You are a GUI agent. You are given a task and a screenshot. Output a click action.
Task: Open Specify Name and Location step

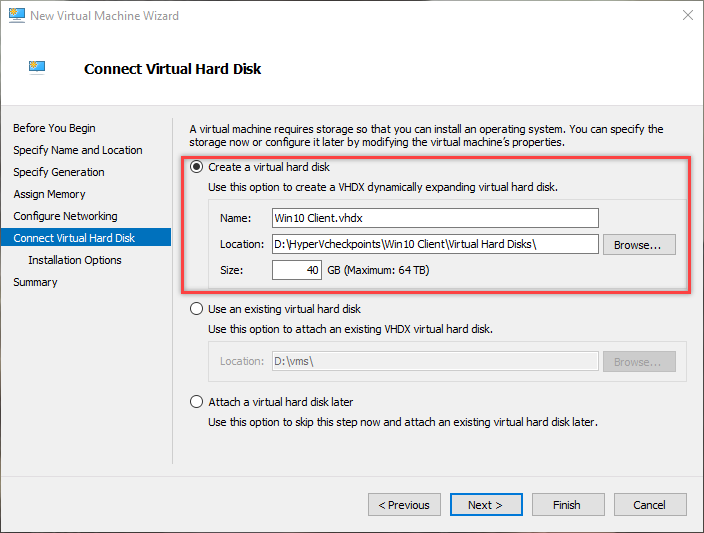pyautogui.click(x=78, y=150)
